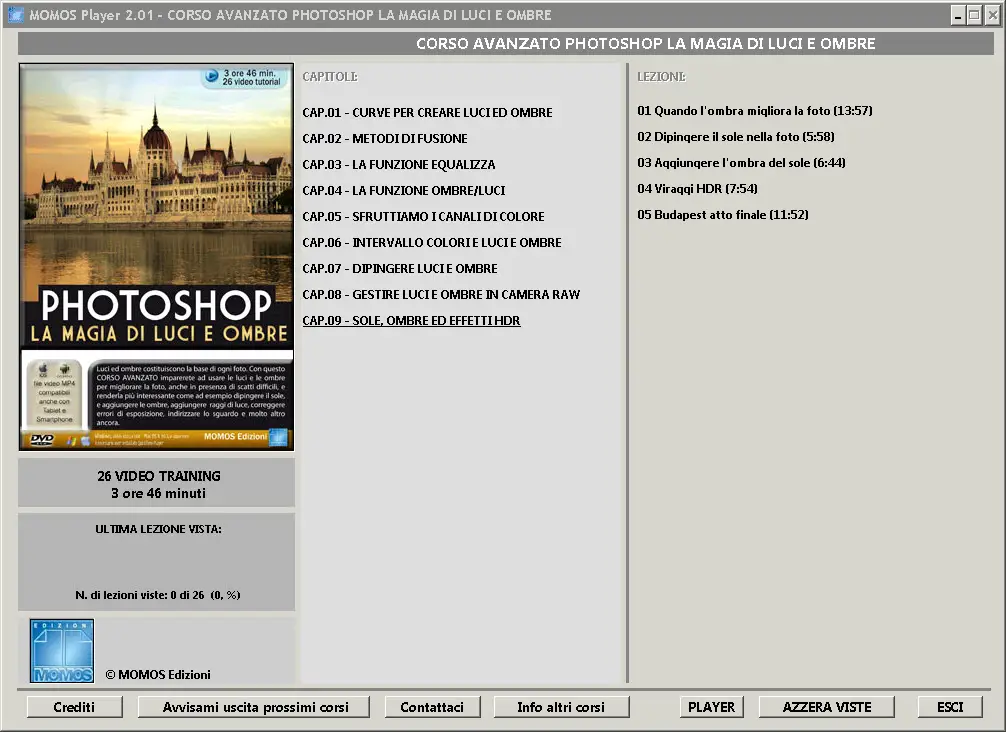
Task: Click the DVD logo on the cover
Action: click(x=42, y=439)
